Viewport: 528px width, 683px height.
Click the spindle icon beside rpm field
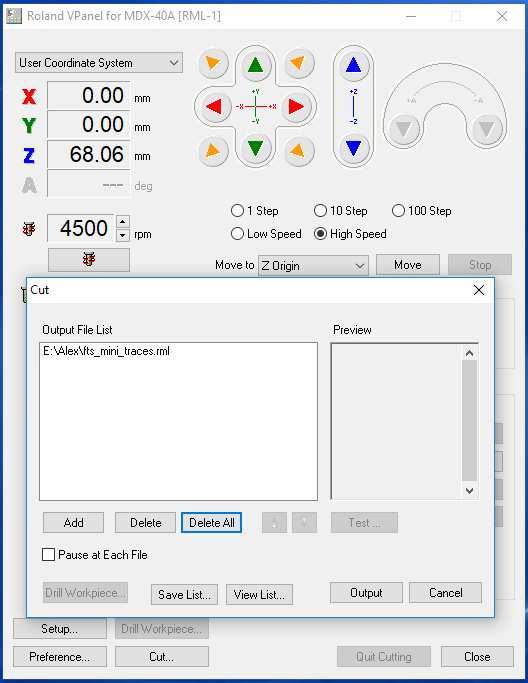pyautogui.click(x=29, y=228)
